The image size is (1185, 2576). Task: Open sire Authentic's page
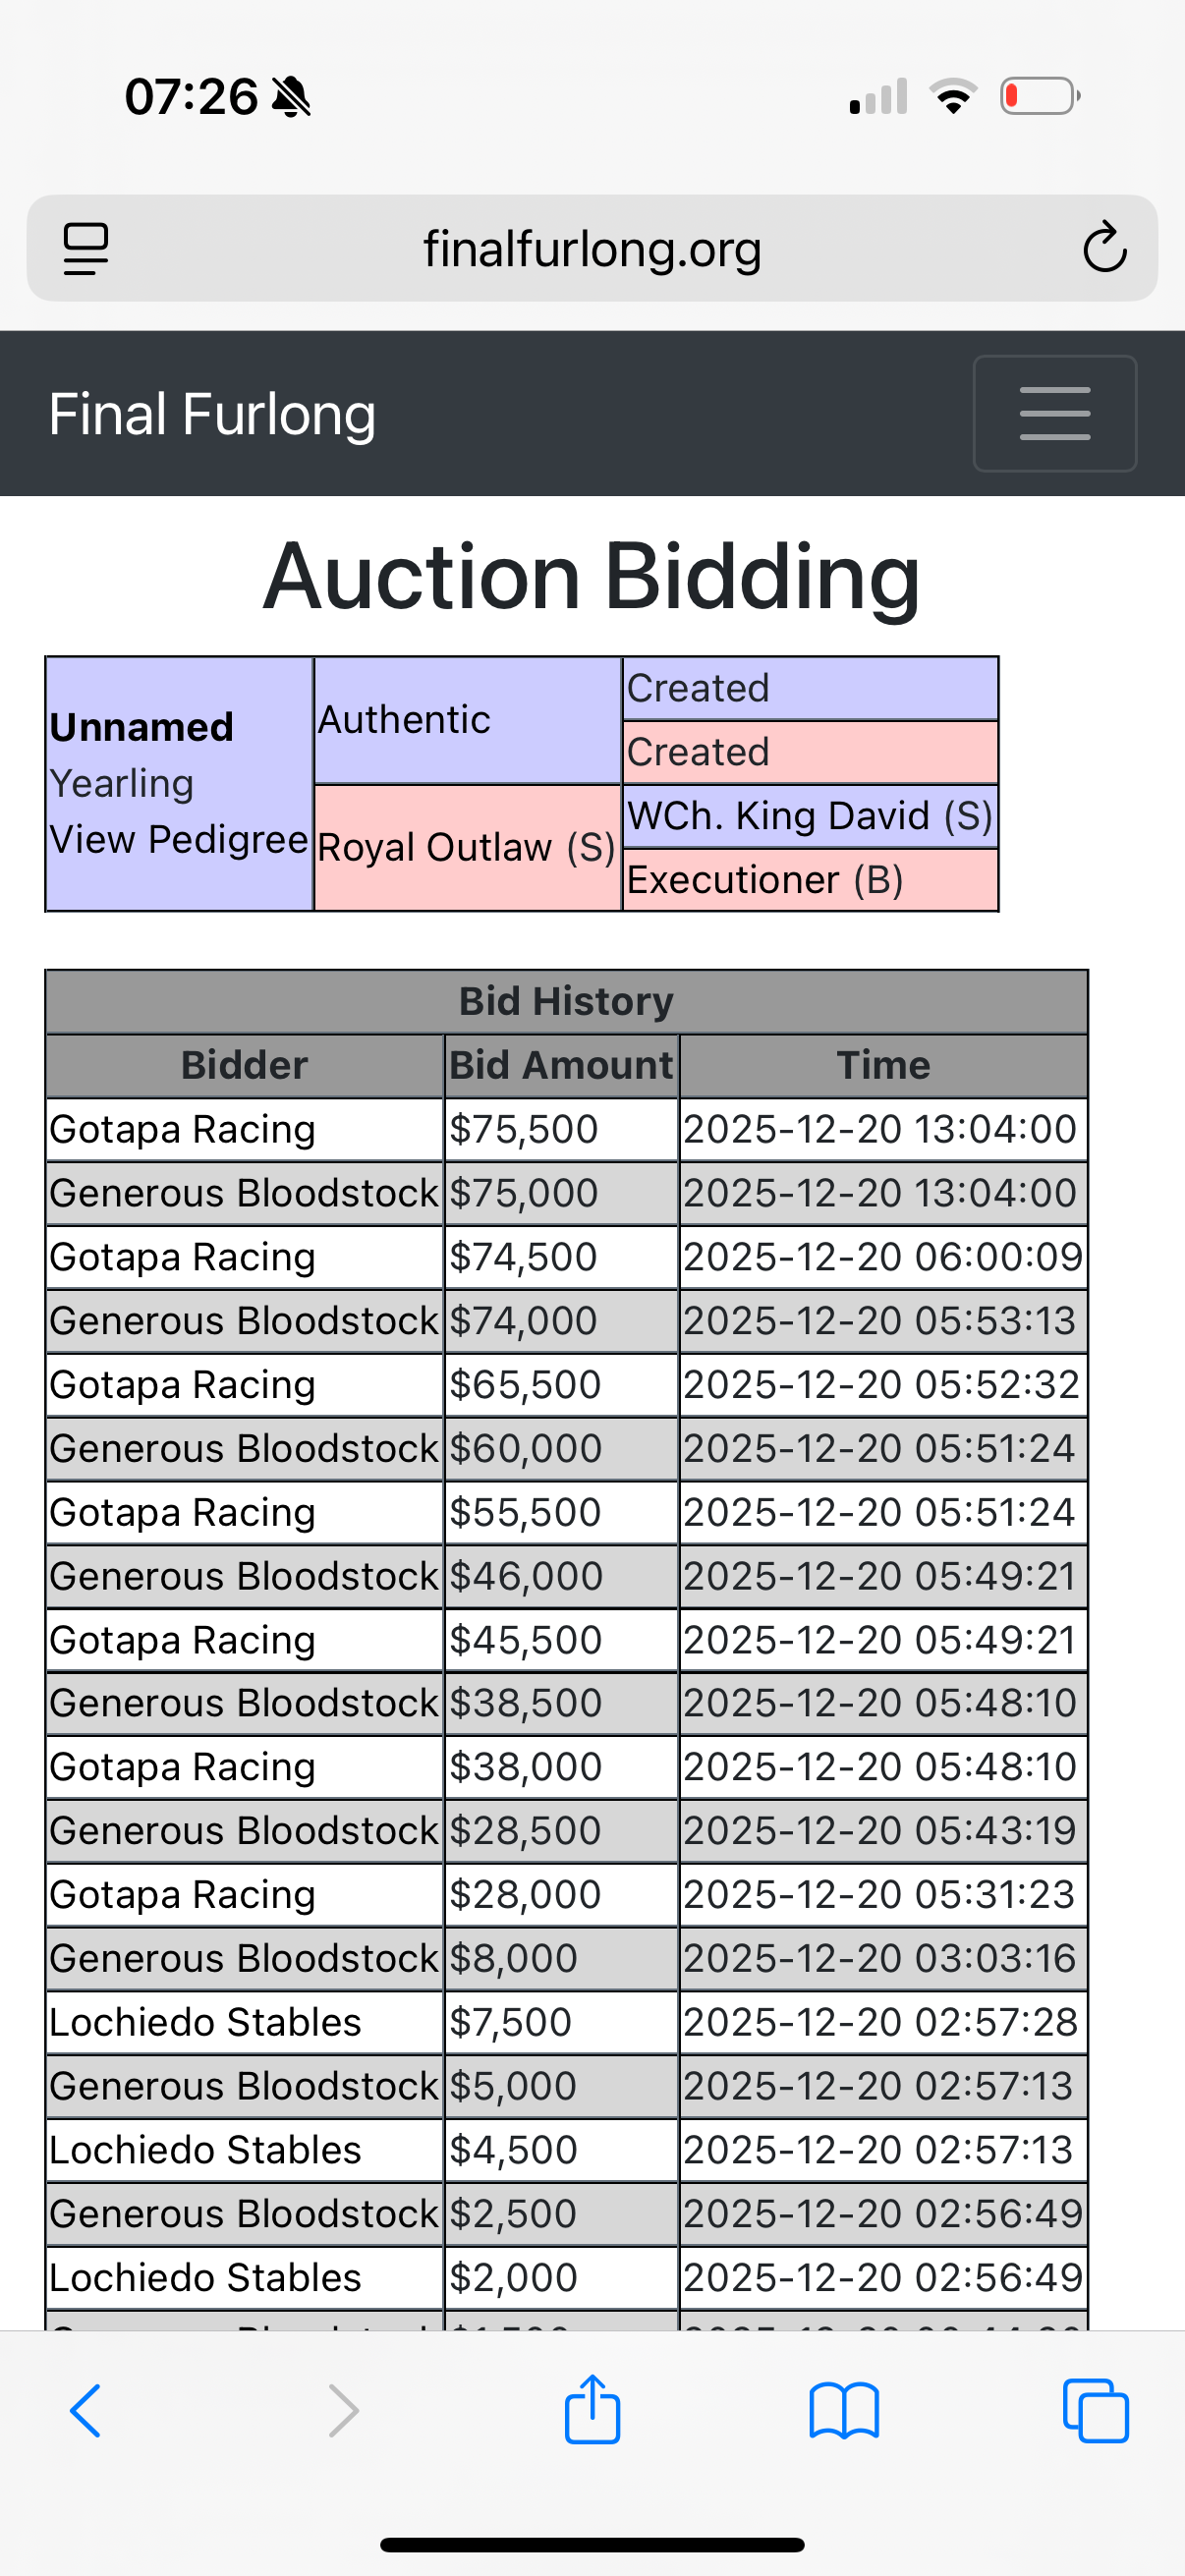(x=404, y=720)
